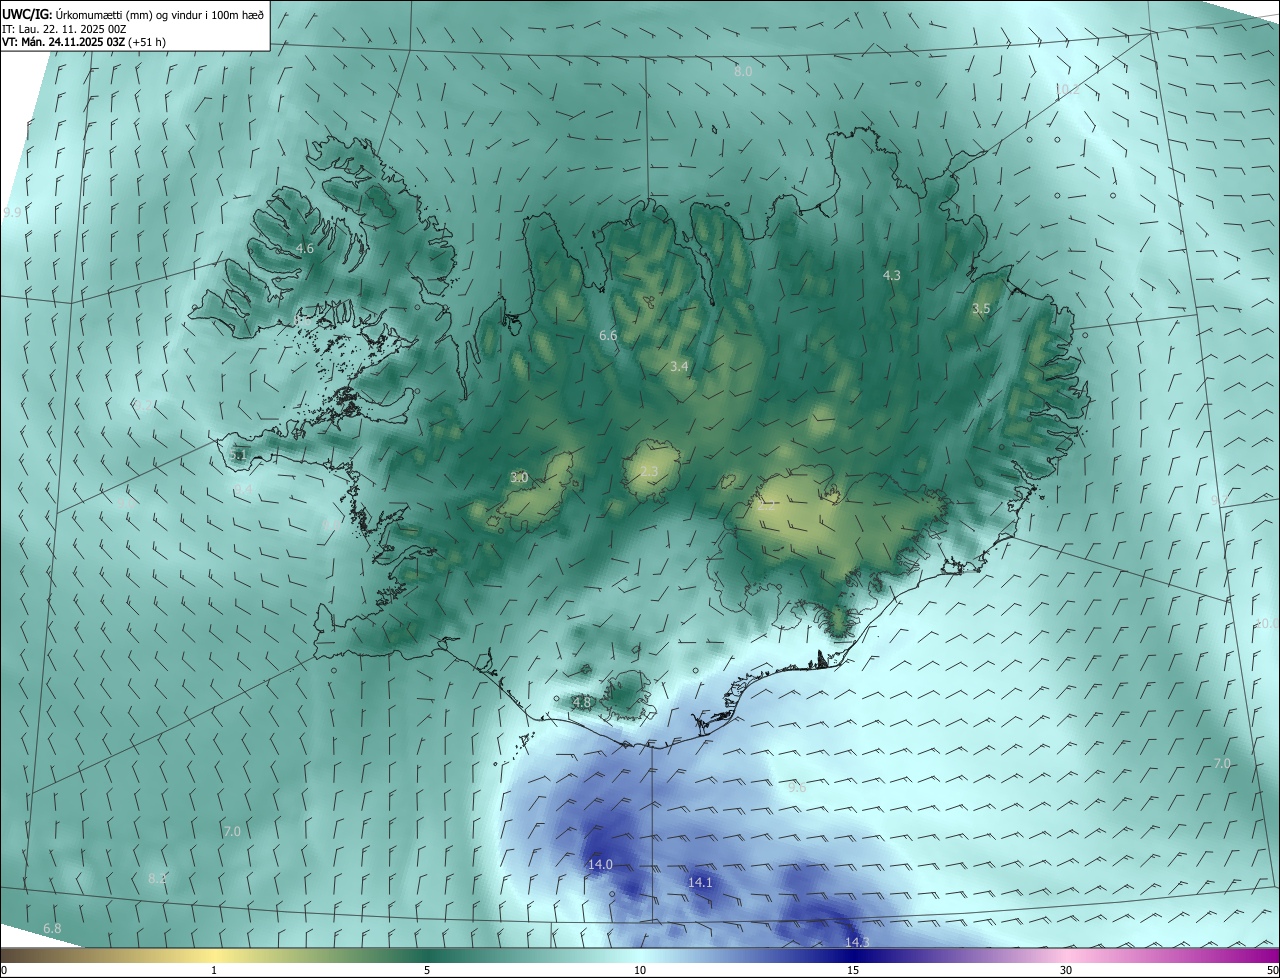Click the 4.6 value over the Westfjords

pyautogui.click(x=305, y=248)
